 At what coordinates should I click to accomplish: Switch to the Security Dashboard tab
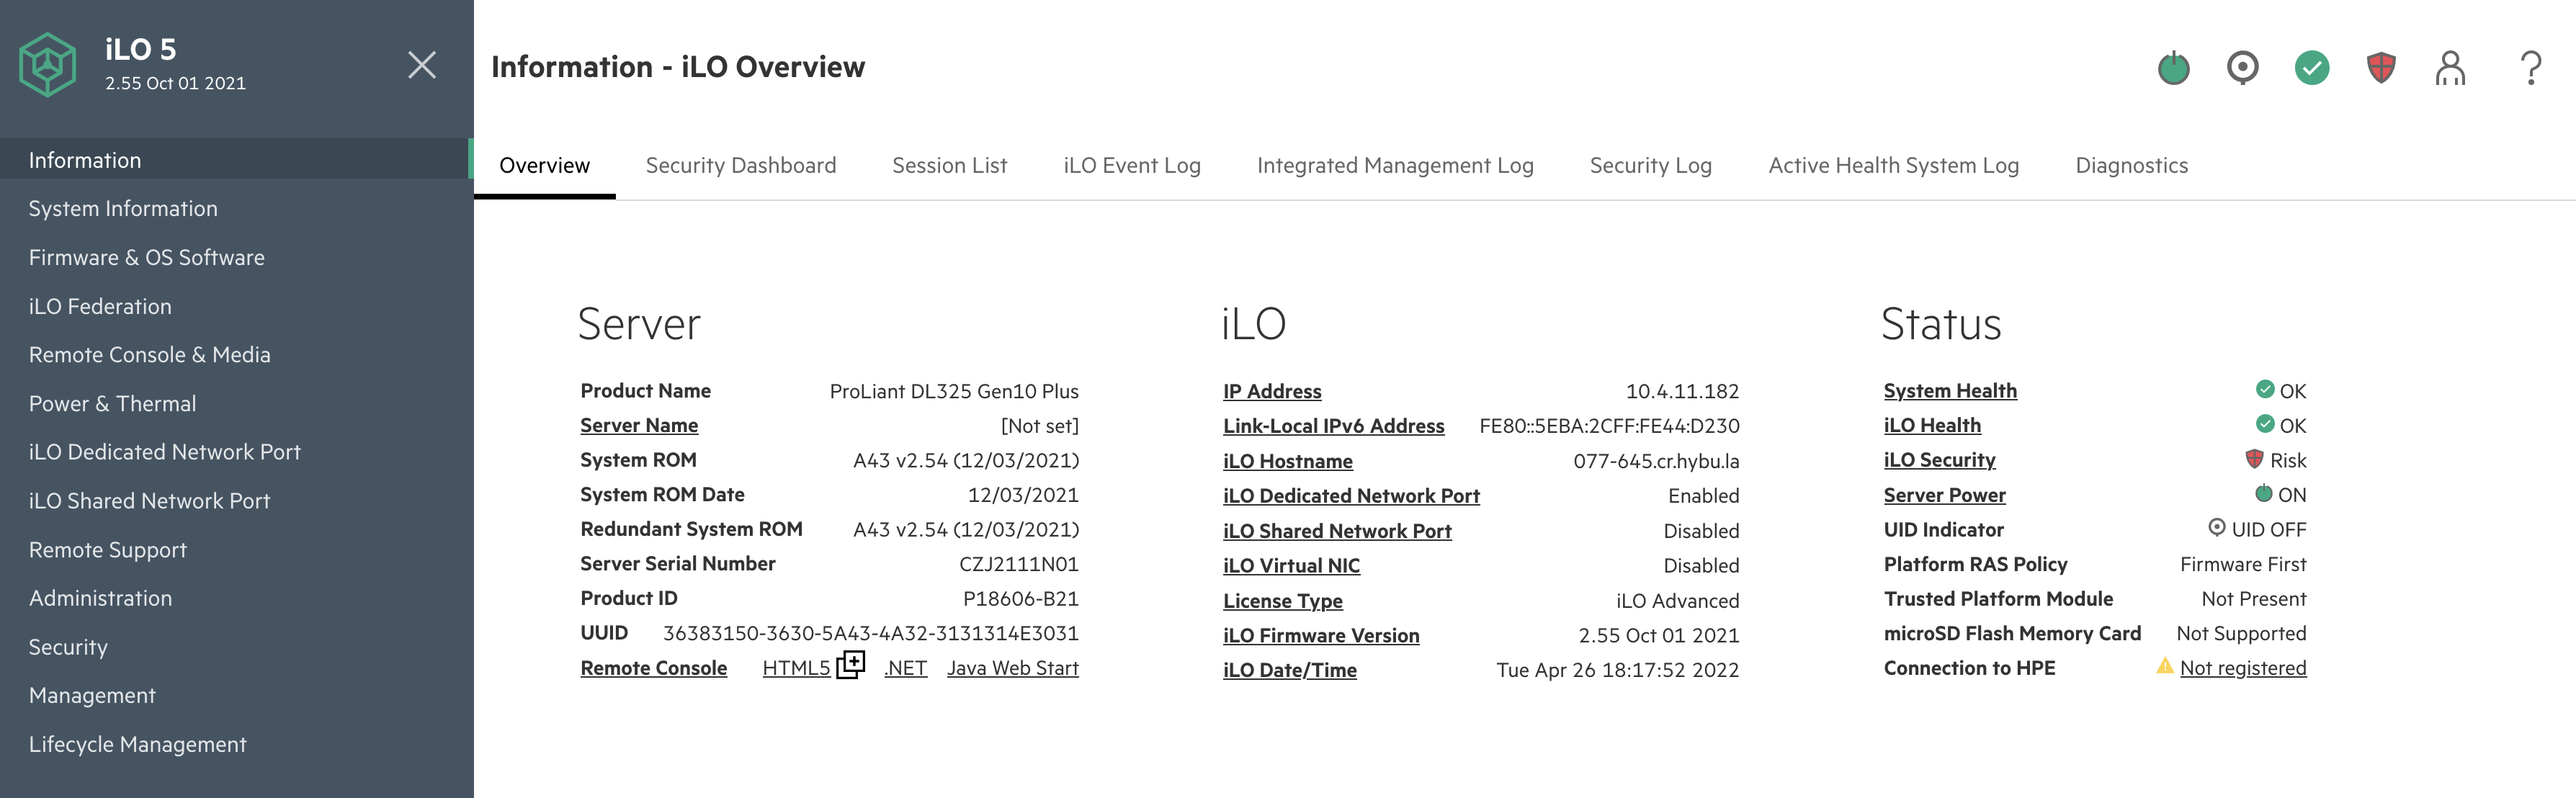(740, 166)
